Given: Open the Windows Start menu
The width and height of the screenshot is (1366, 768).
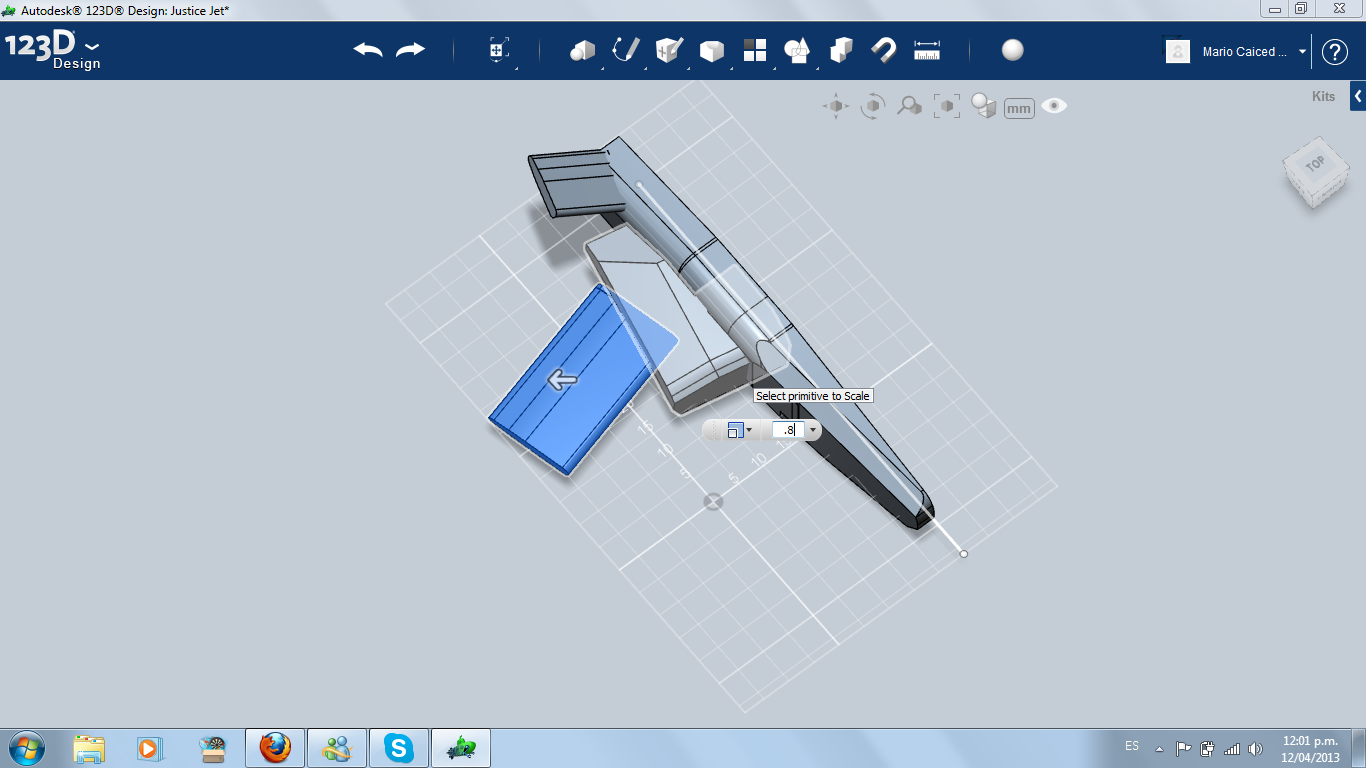Looking at the screenshot, I should pos(25,748).
